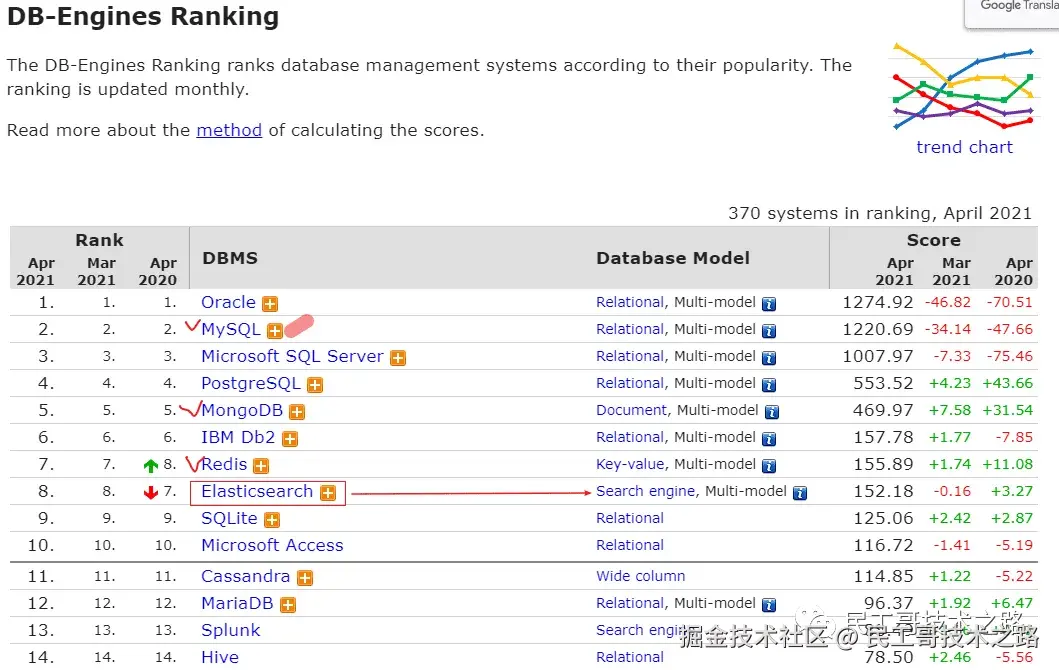Click Relational model link in Hive row
The height and width of the screenshot is (670, 1059).
(629, 657)
